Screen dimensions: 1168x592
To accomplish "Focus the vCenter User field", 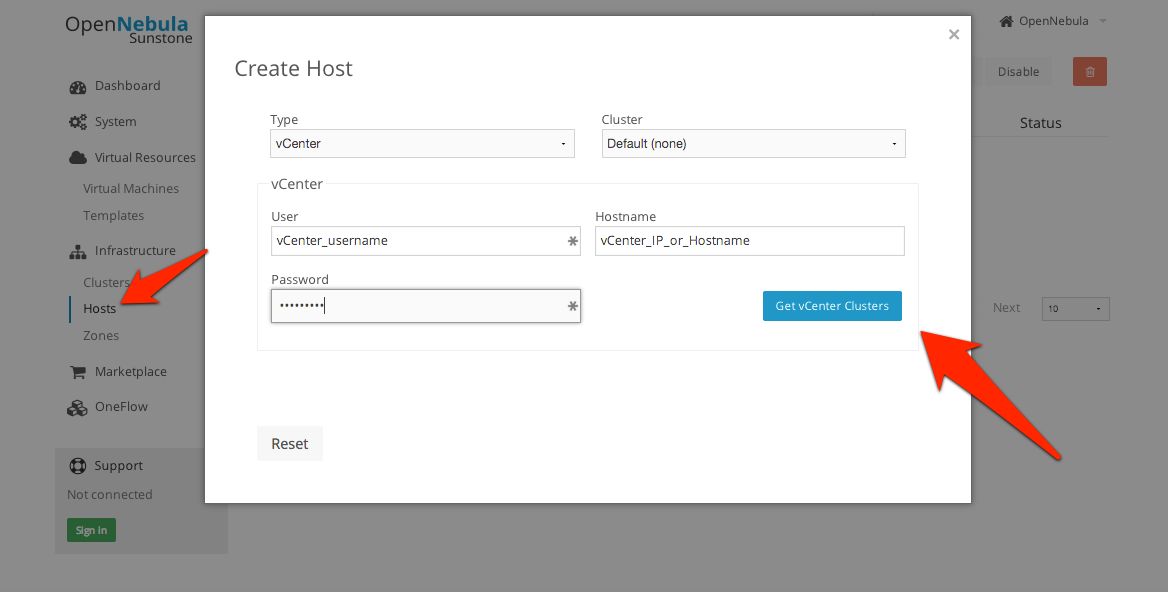I will (x=425, y=241).
